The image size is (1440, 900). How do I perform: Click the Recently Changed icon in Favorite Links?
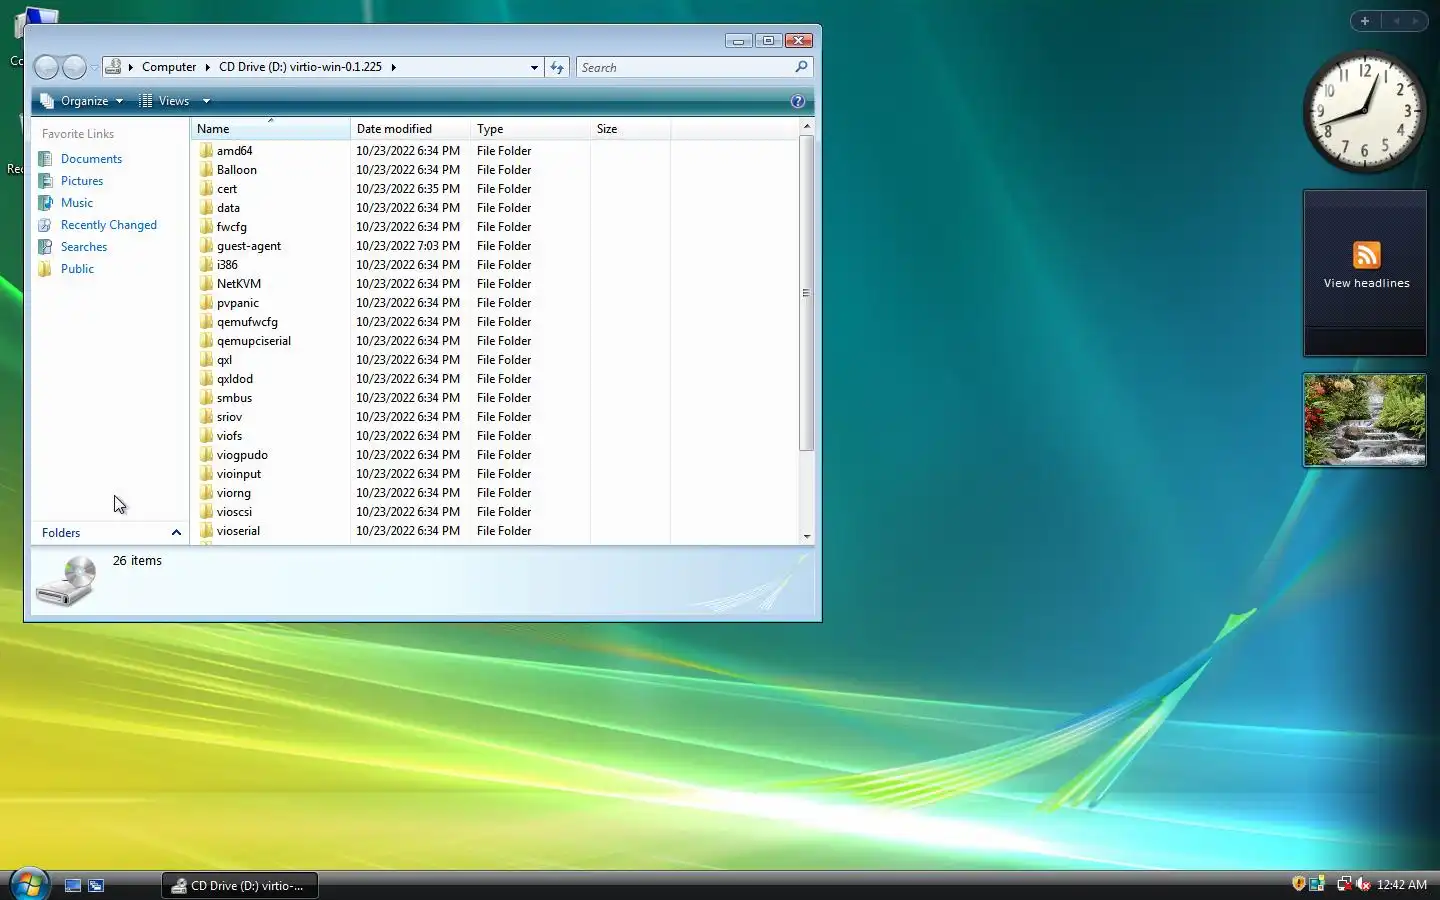(x=45, y=225)
